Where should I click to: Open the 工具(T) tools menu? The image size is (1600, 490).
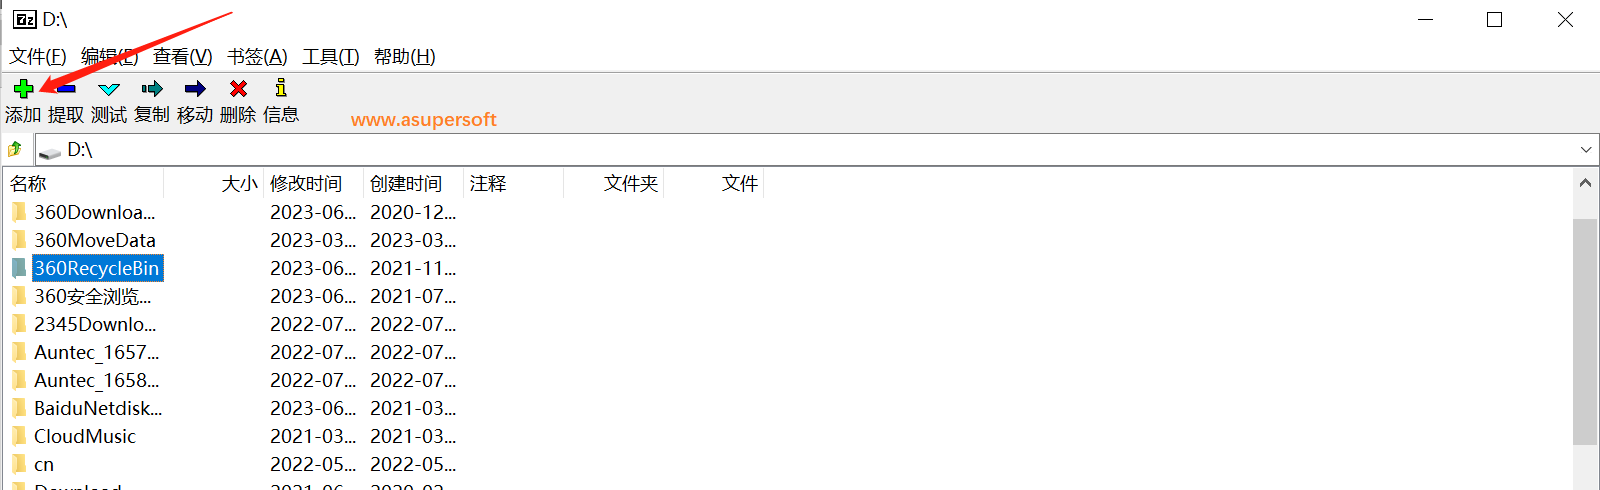pos(331,57)
